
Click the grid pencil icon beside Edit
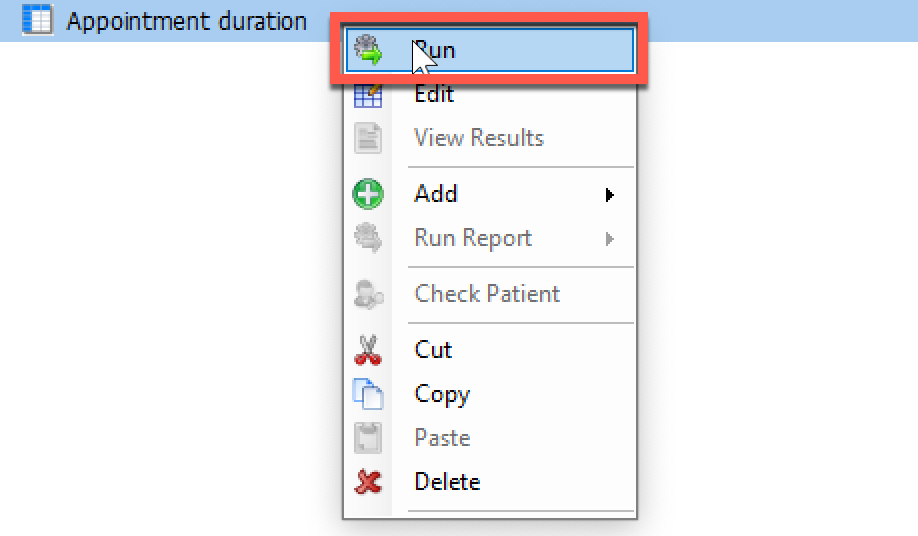368,95
